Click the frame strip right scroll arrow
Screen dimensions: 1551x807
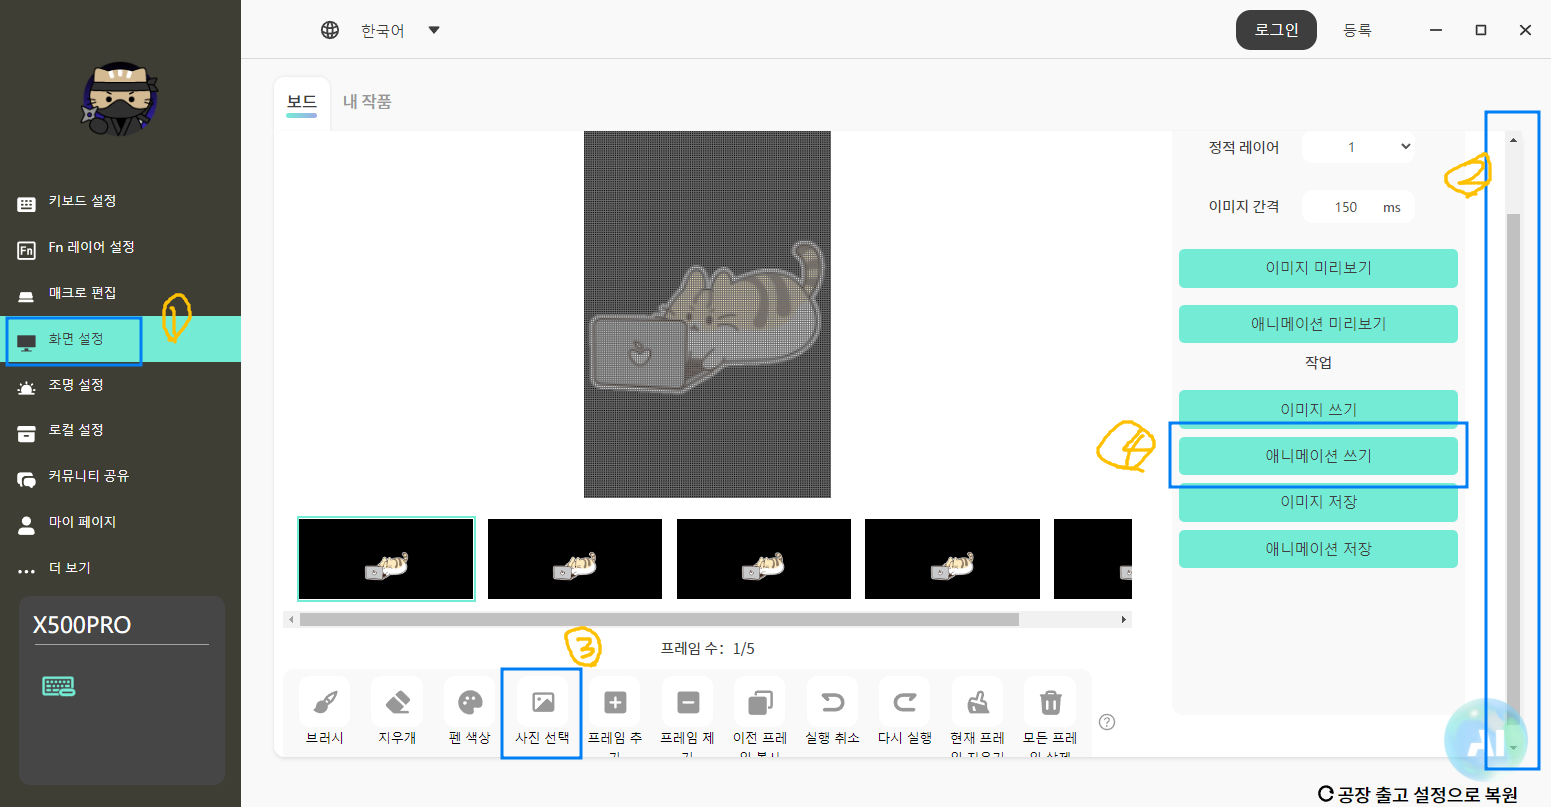1124,620
